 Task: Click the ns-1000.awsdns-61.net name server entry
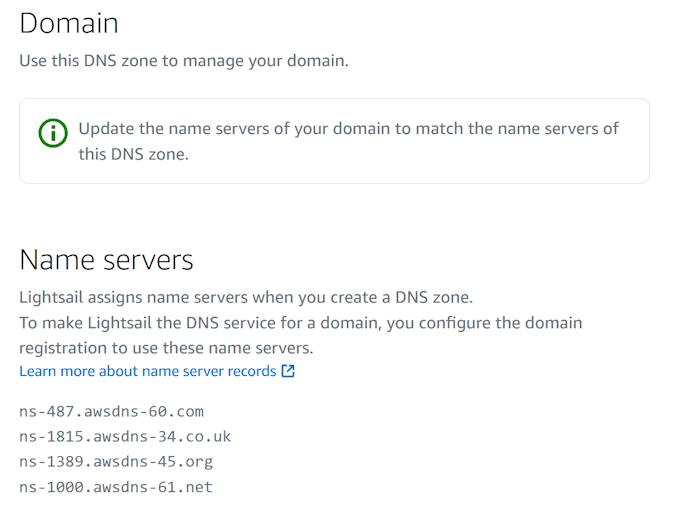pyautogui.click(x=116, y=487)
